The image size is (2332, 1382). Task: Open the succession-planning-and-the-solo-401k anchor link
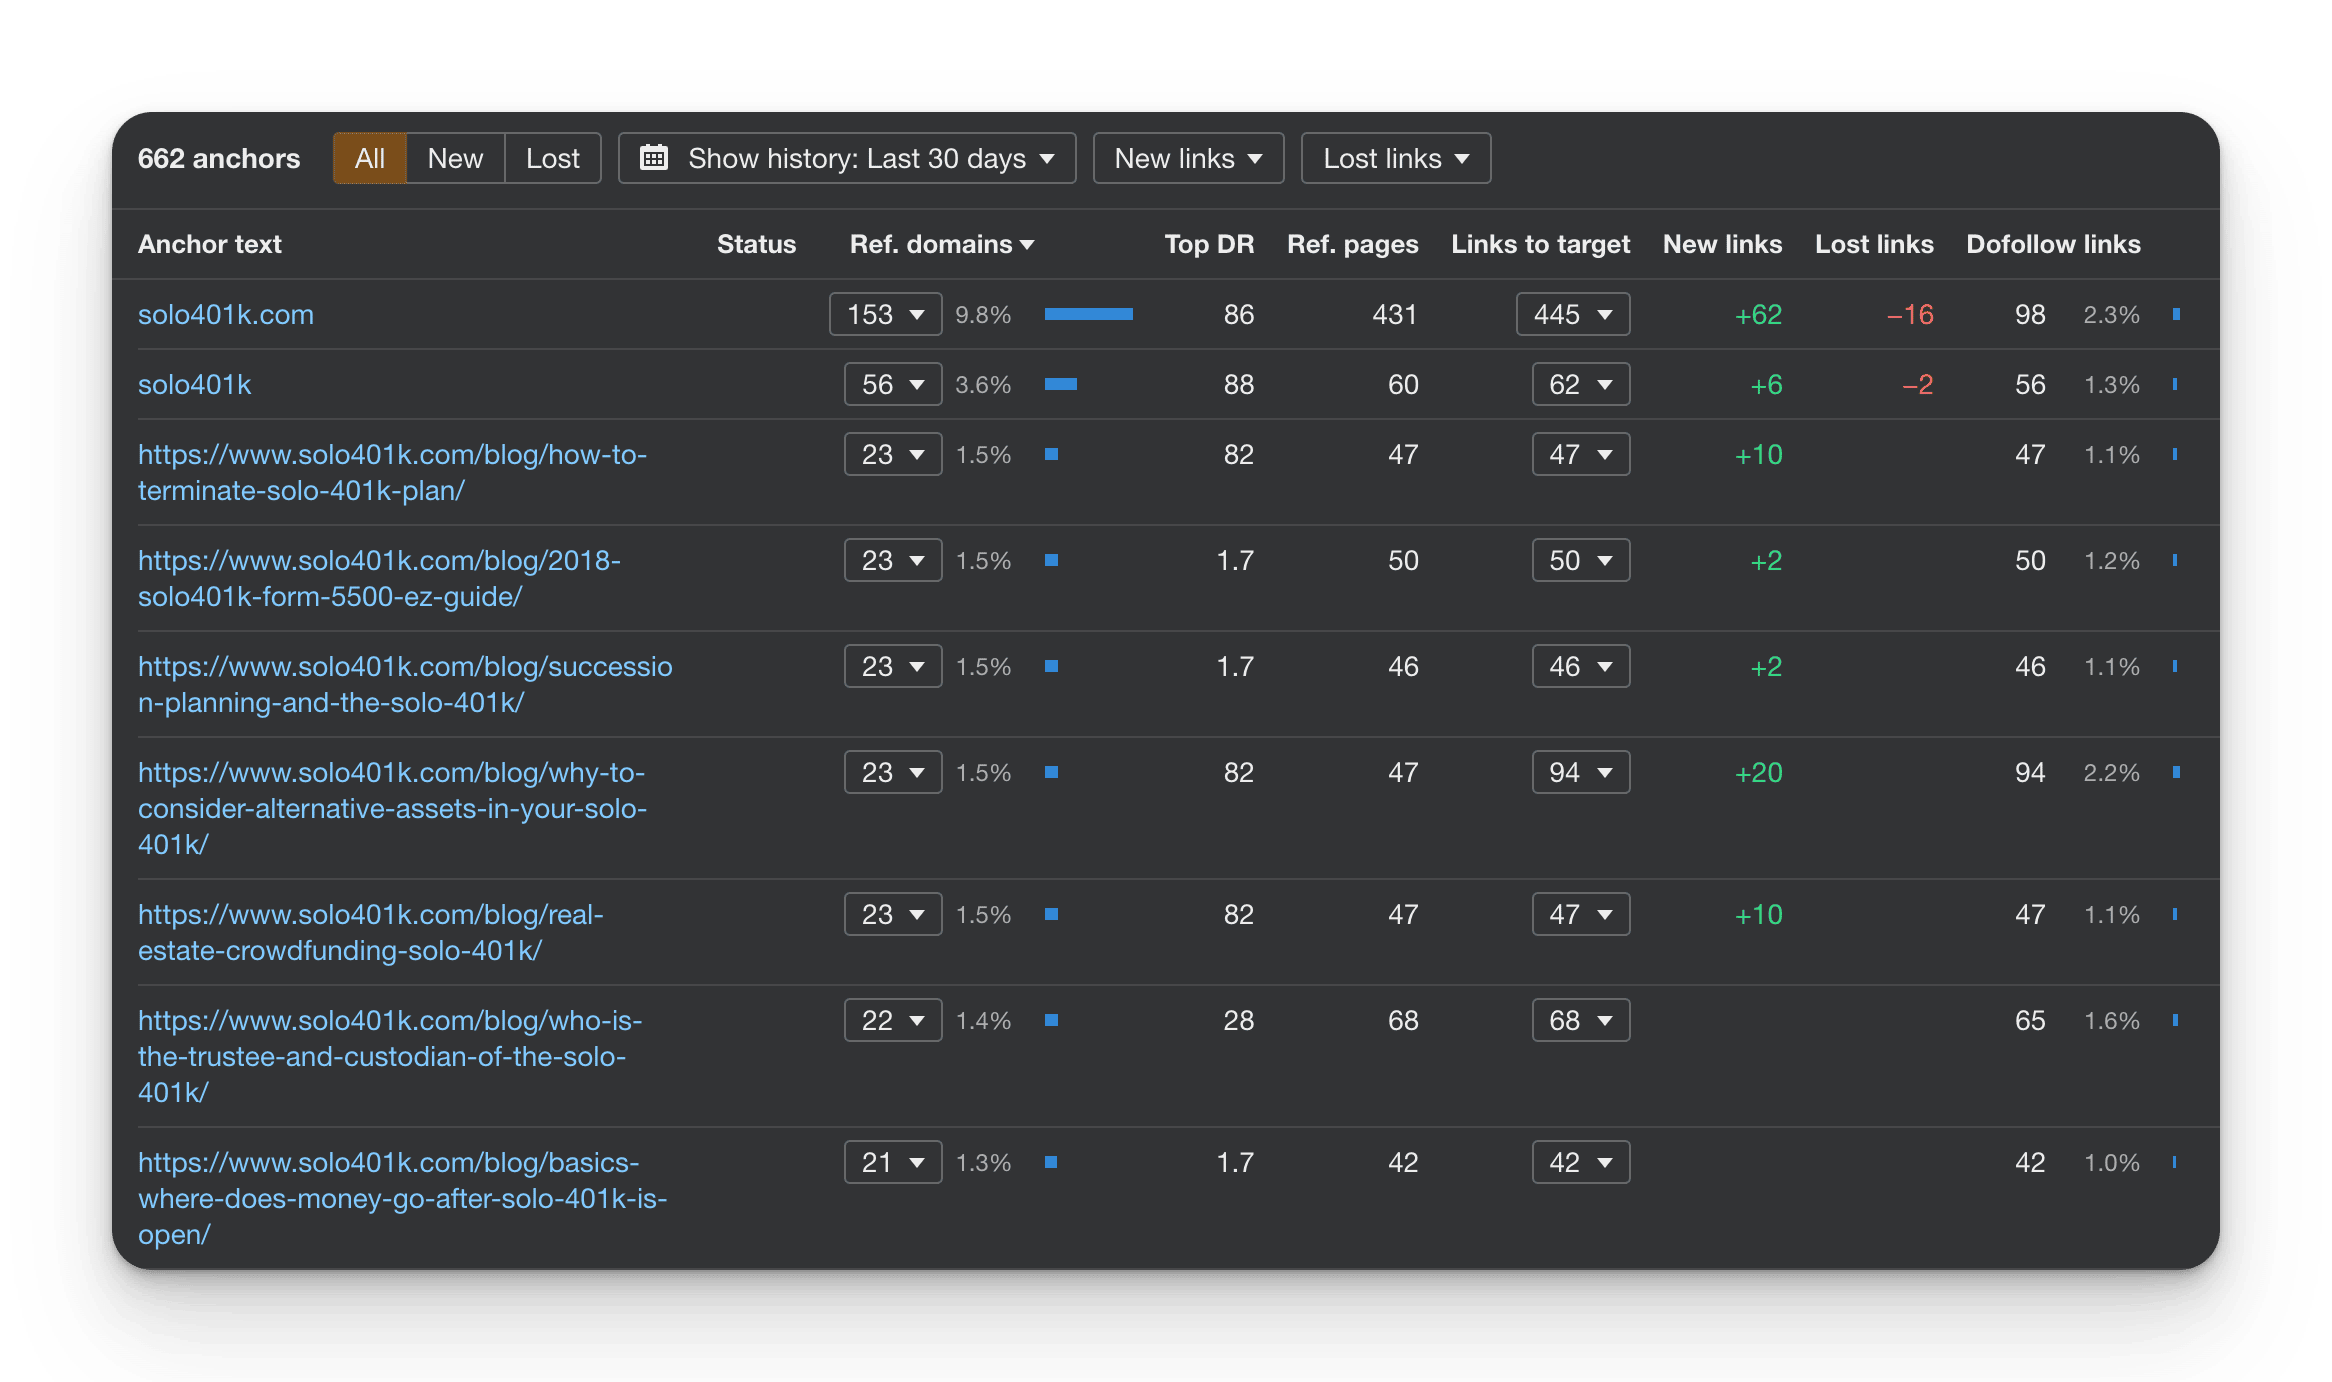(x=405, y=684)
